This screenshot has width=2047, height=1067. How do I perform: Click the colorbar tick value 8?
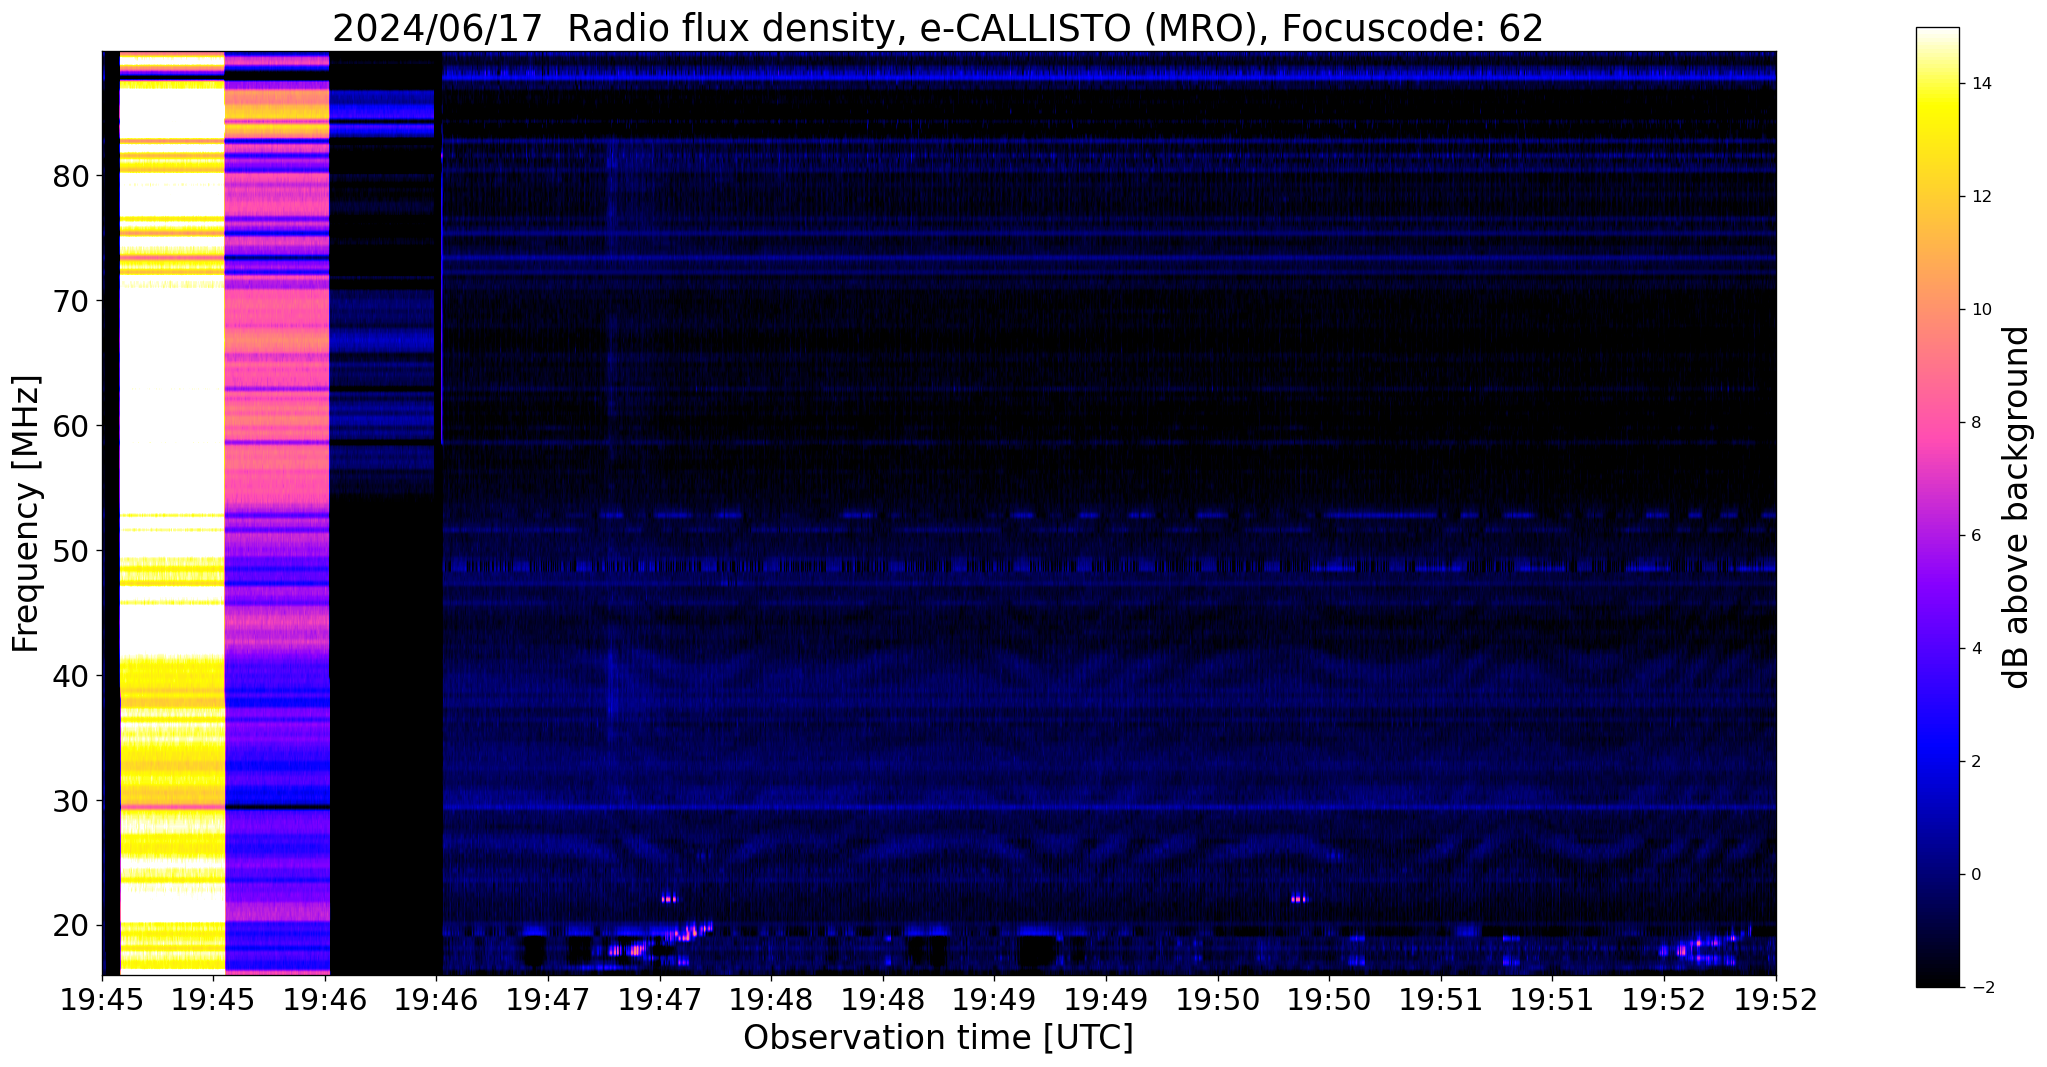tap(1975, 423)
